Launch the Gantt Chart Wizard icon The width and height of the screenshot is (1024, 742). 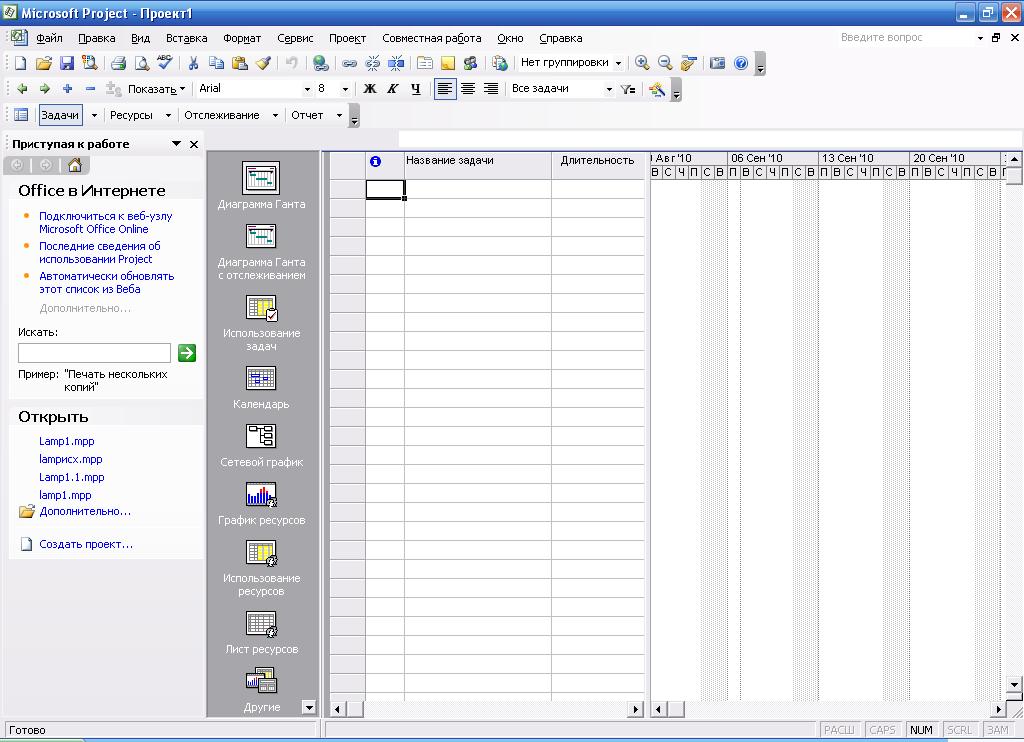coord(658,89)
